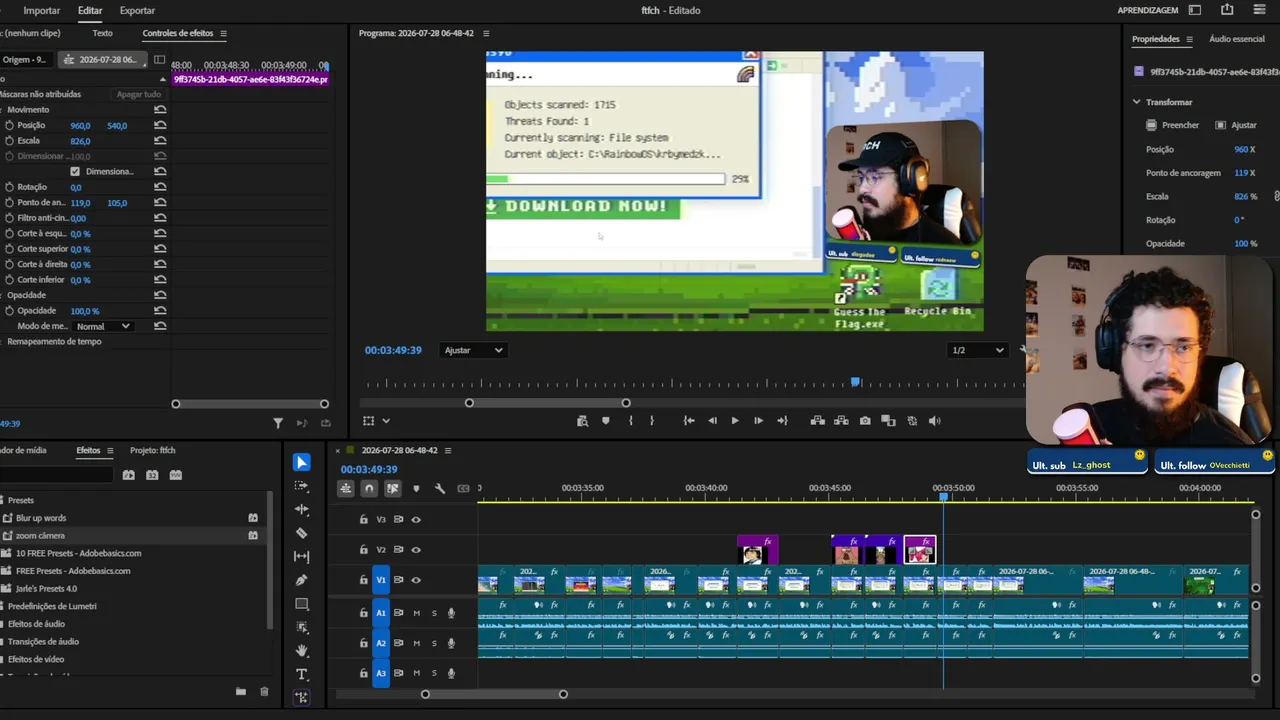1280x720 pixels.
Task: Step forward one frame in program monitor
Action: [758, 421]
